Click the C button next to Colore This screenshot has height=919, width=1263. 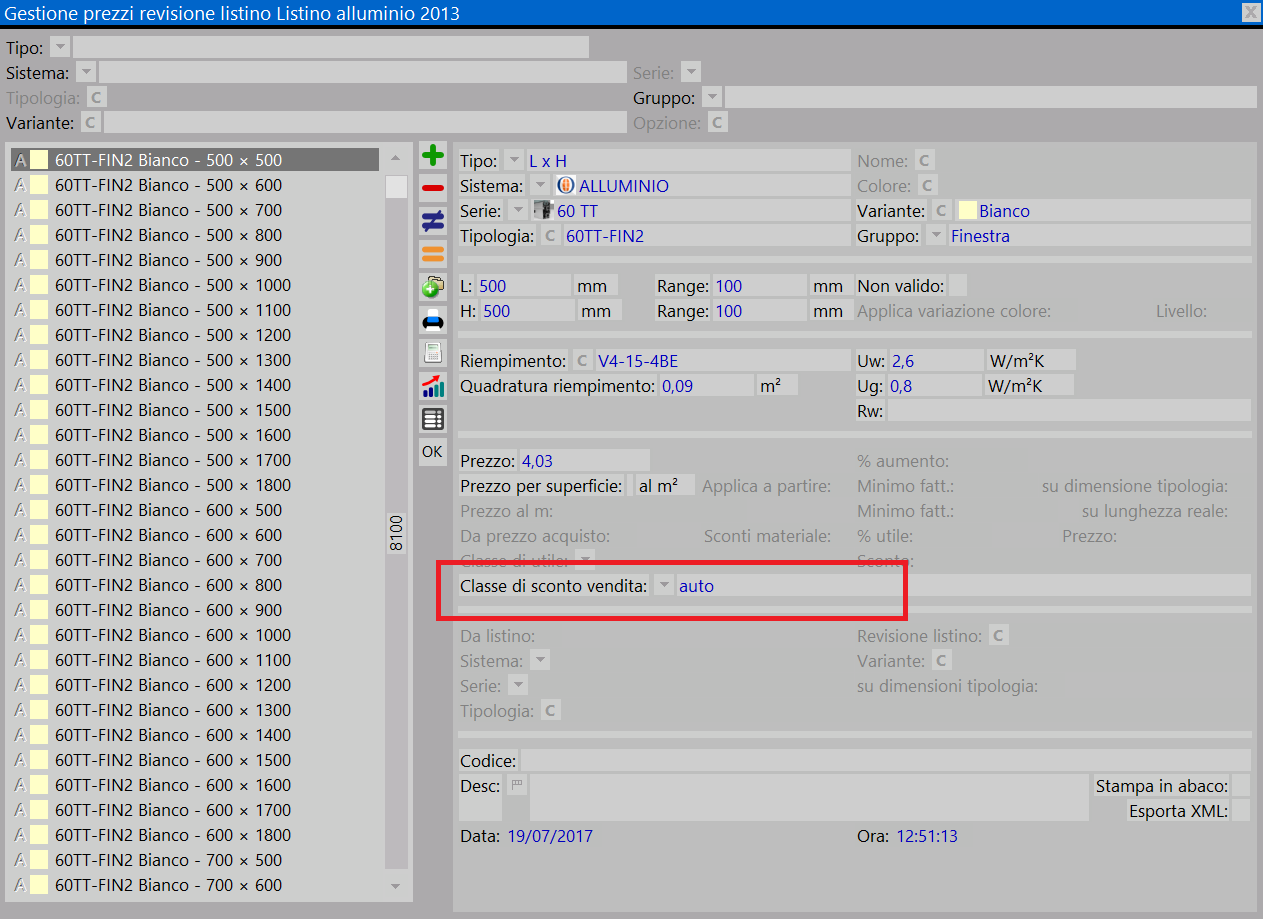click(927, 186)
